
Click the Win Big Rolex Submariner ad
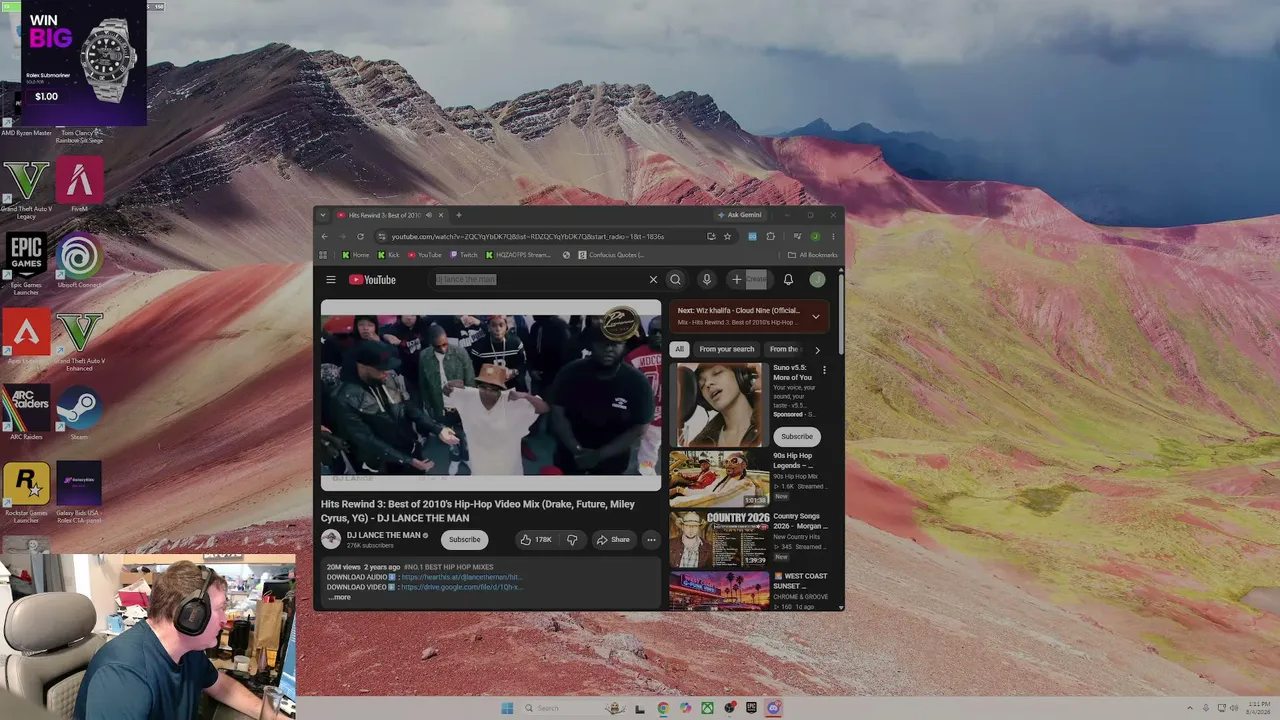(84, 62)
